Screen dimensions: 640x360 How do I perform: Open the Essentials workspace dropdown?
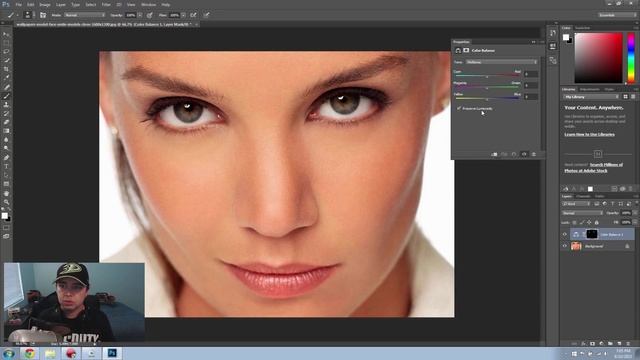[x=617, y=15]
